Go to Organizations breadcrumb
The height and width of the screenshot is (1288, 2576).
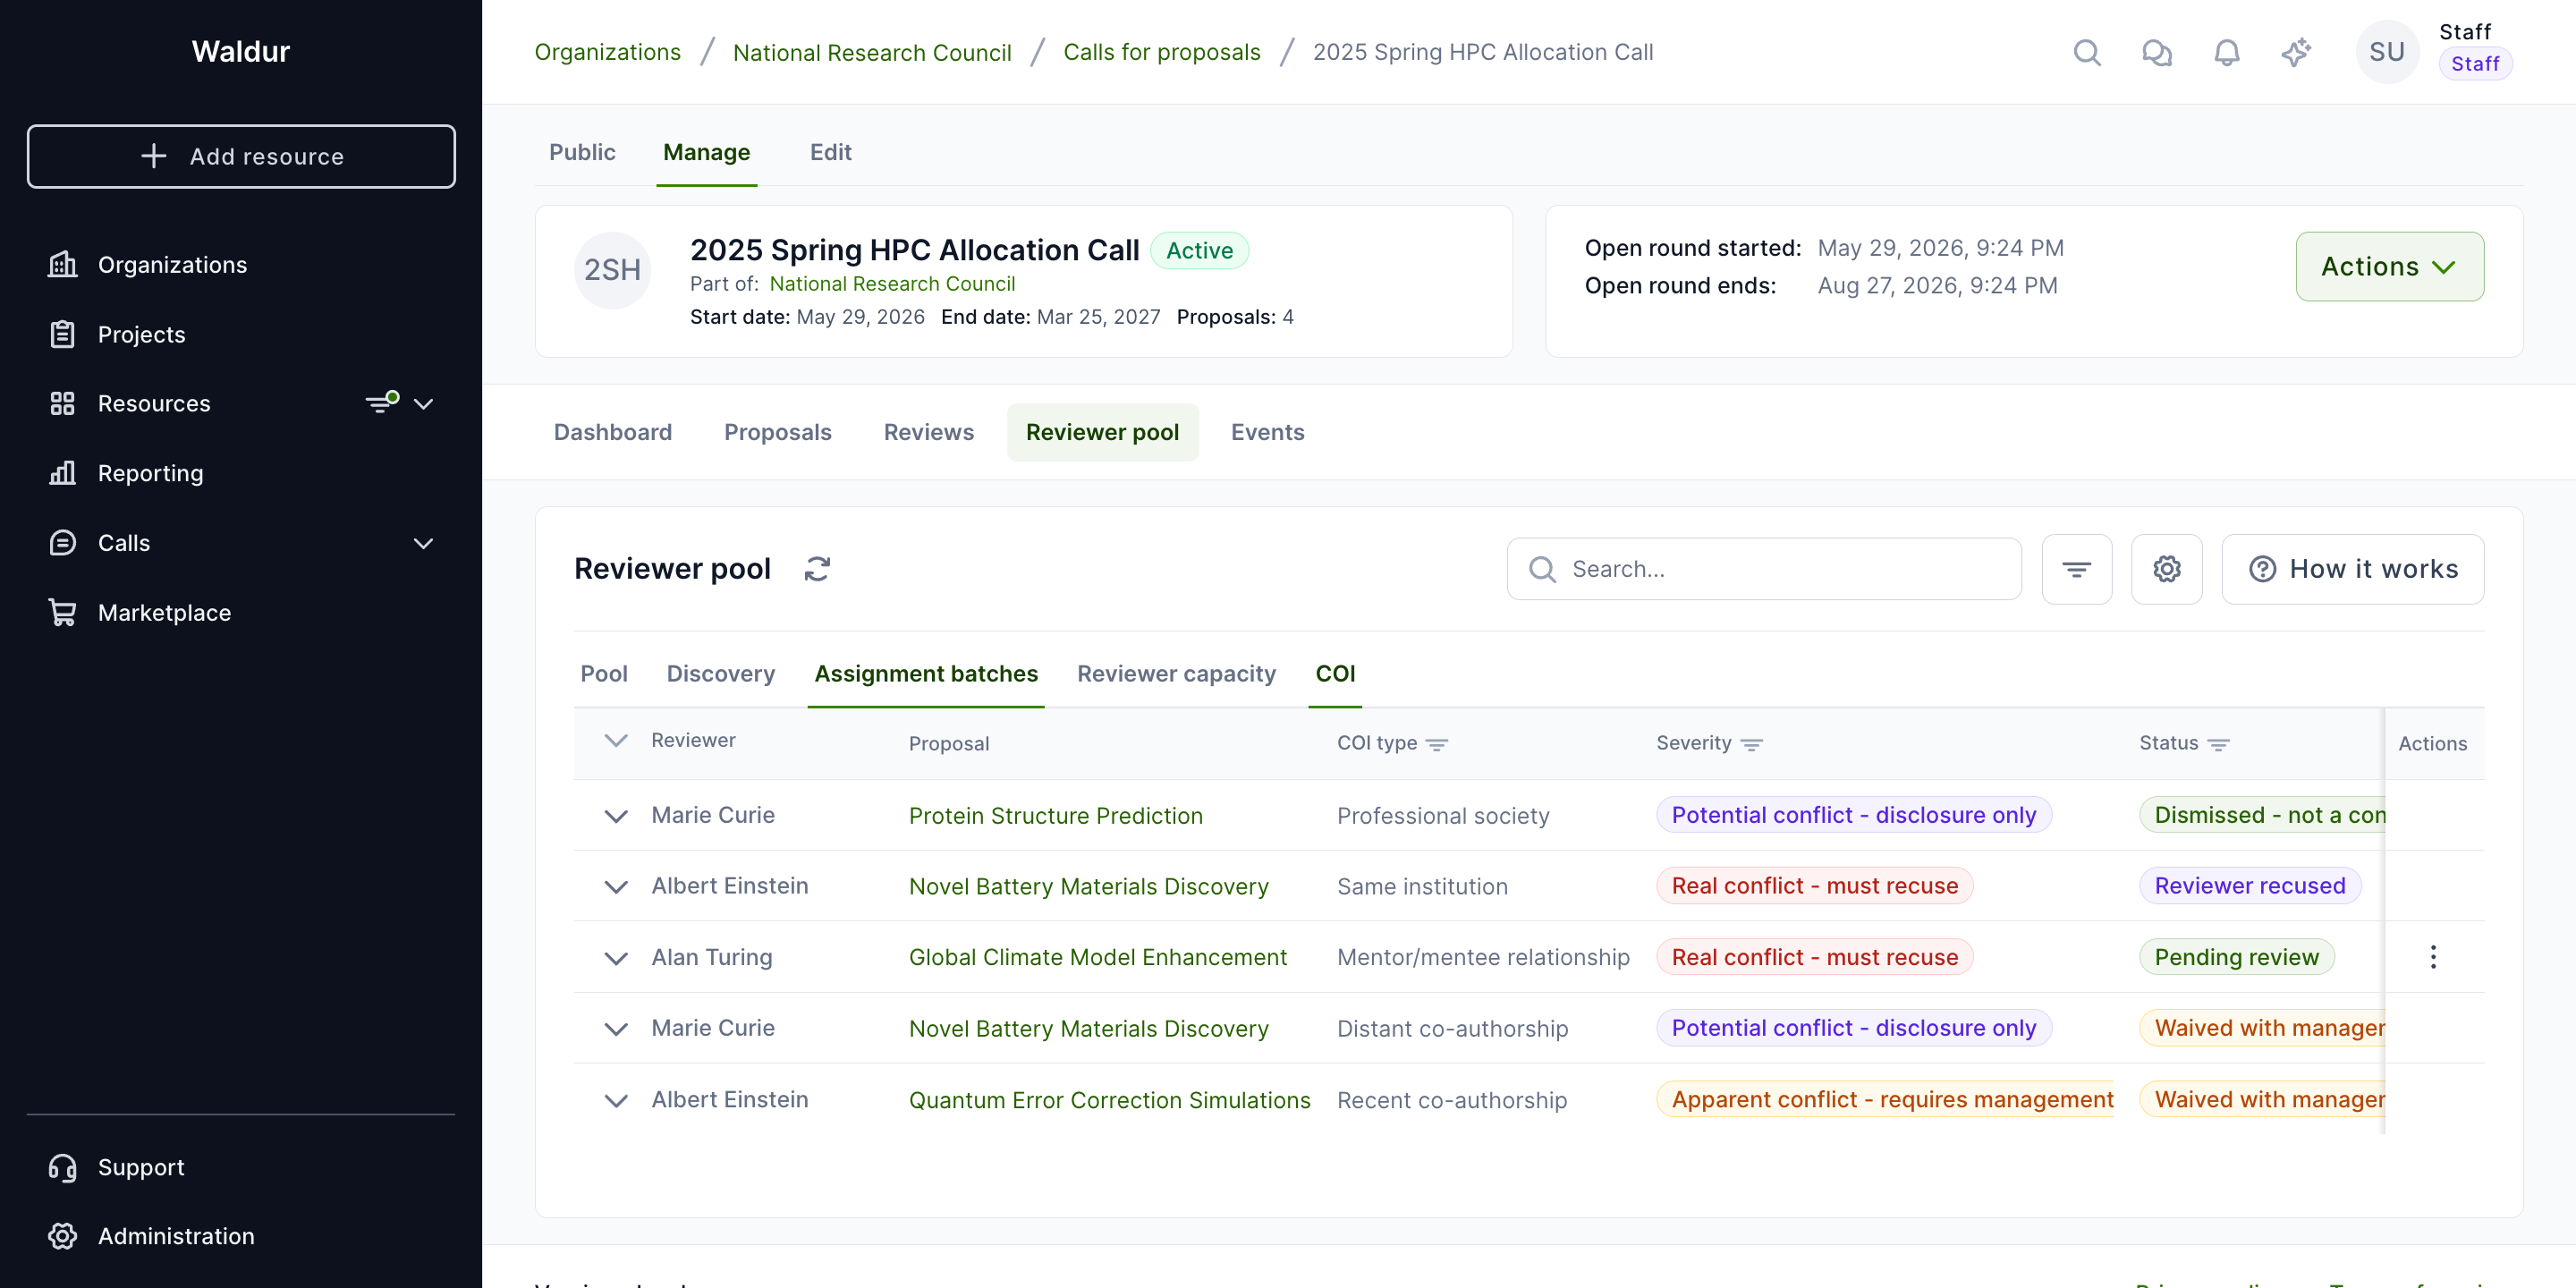pyautogui.click(x=607, y=52)
